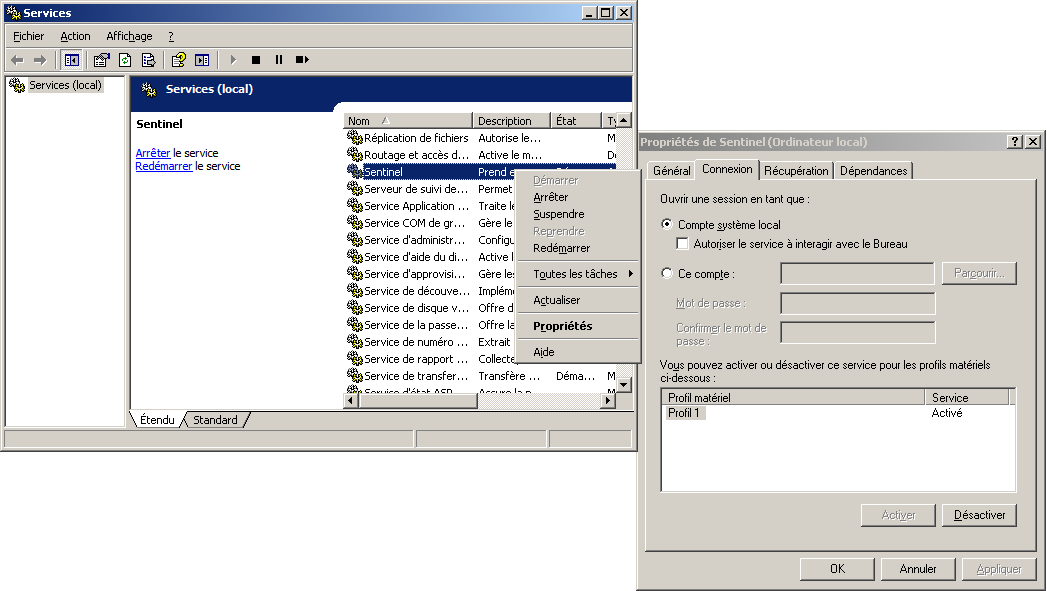Open the Properties toolbar icon in Services
Viewport: 1047px width, 591px height.
(x=101, y=60)
